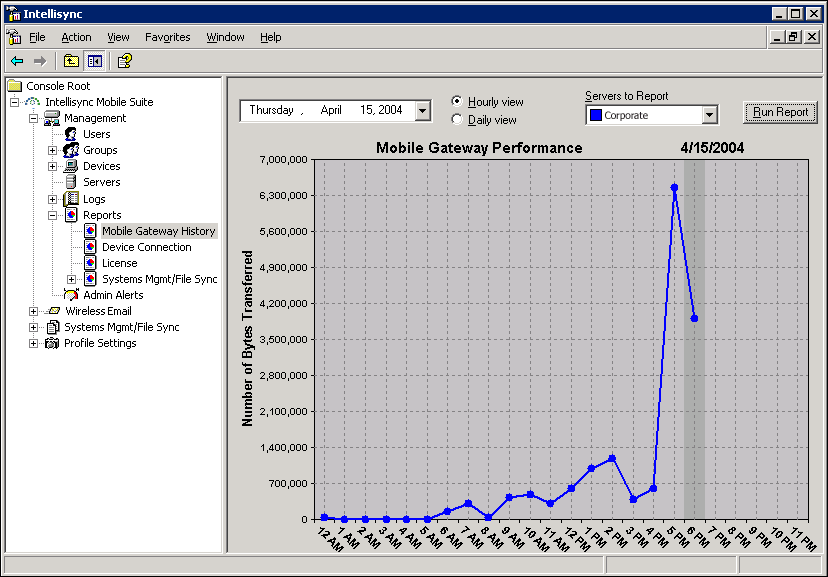
Task: Click the Intellisync title bar app icon
Action: pos(14,14)
